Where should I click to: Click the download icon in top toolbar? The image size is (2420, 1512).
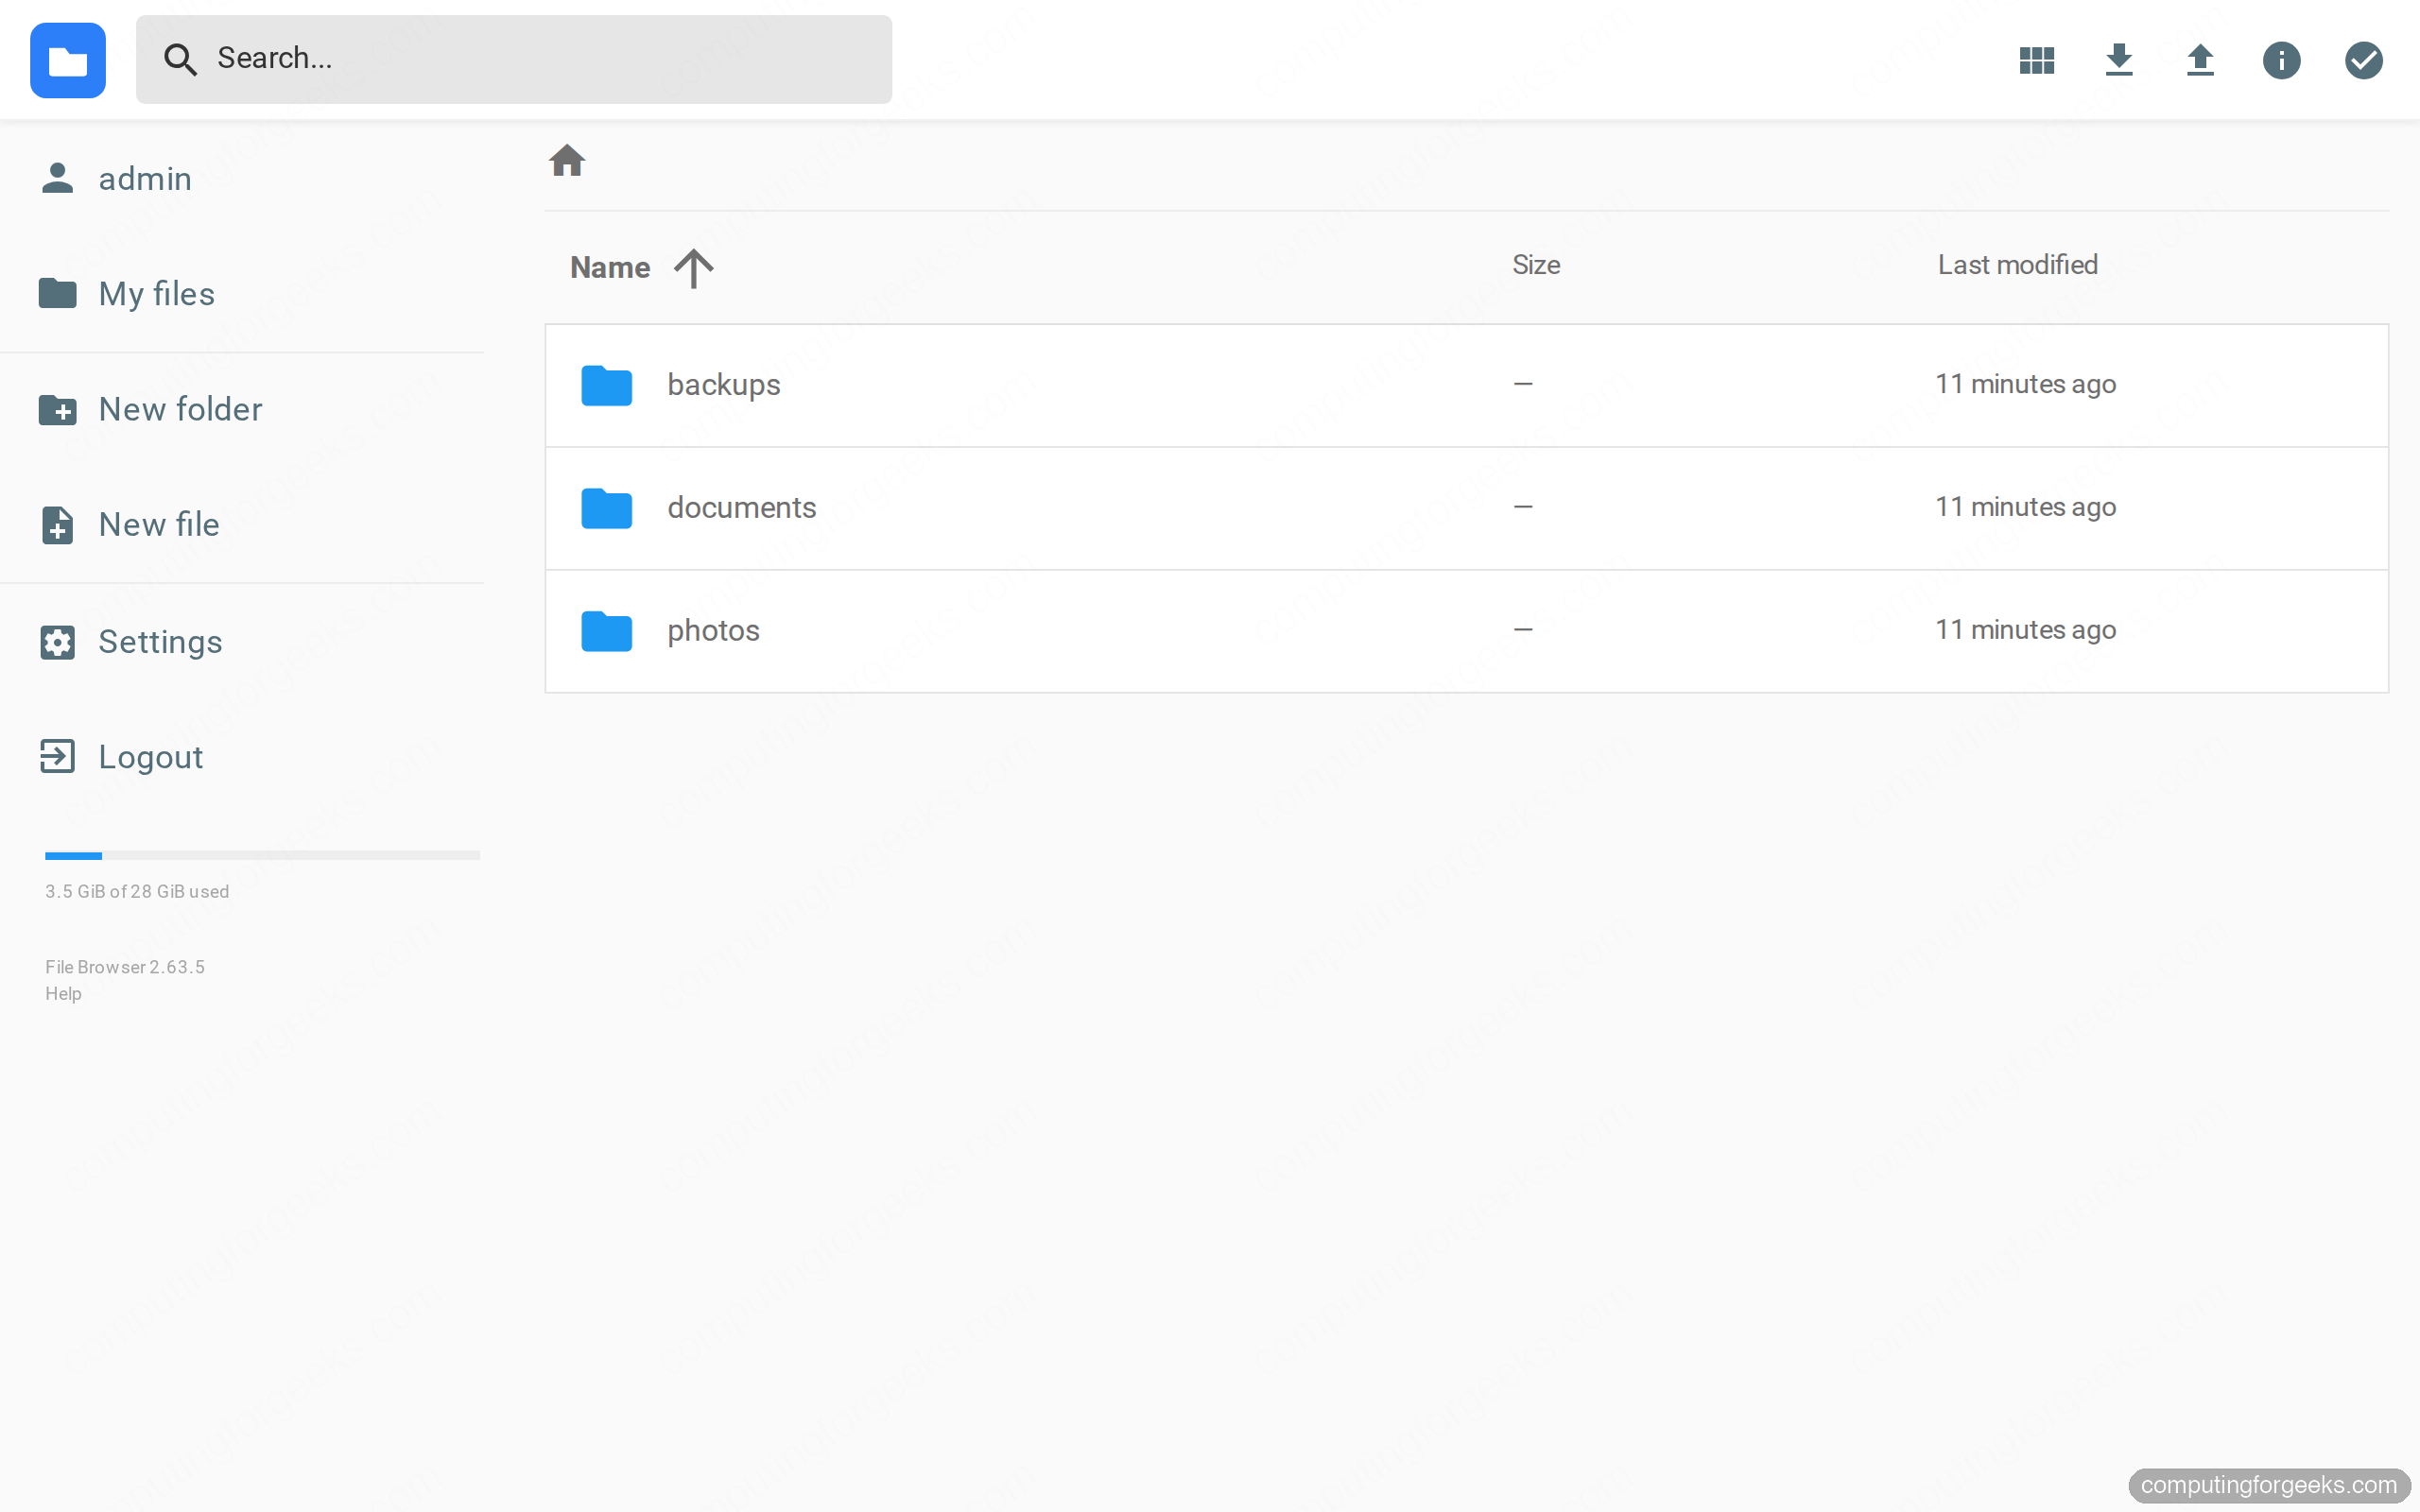pos(2118,60)
